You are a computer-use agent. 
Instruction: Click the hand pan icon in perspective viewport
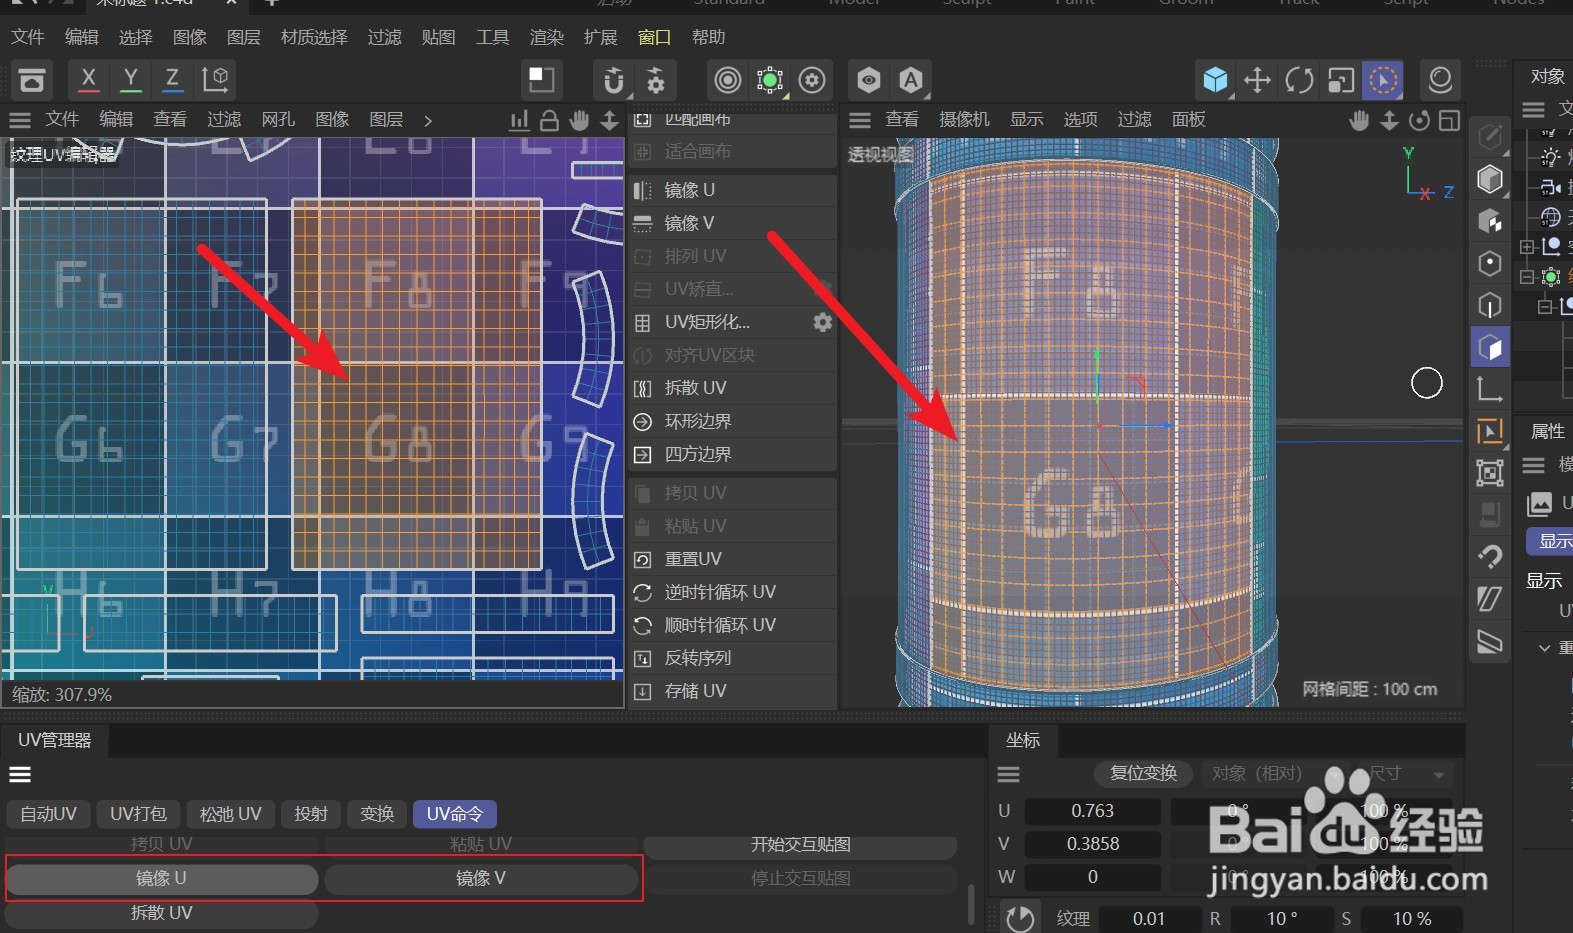point(1359,120)
